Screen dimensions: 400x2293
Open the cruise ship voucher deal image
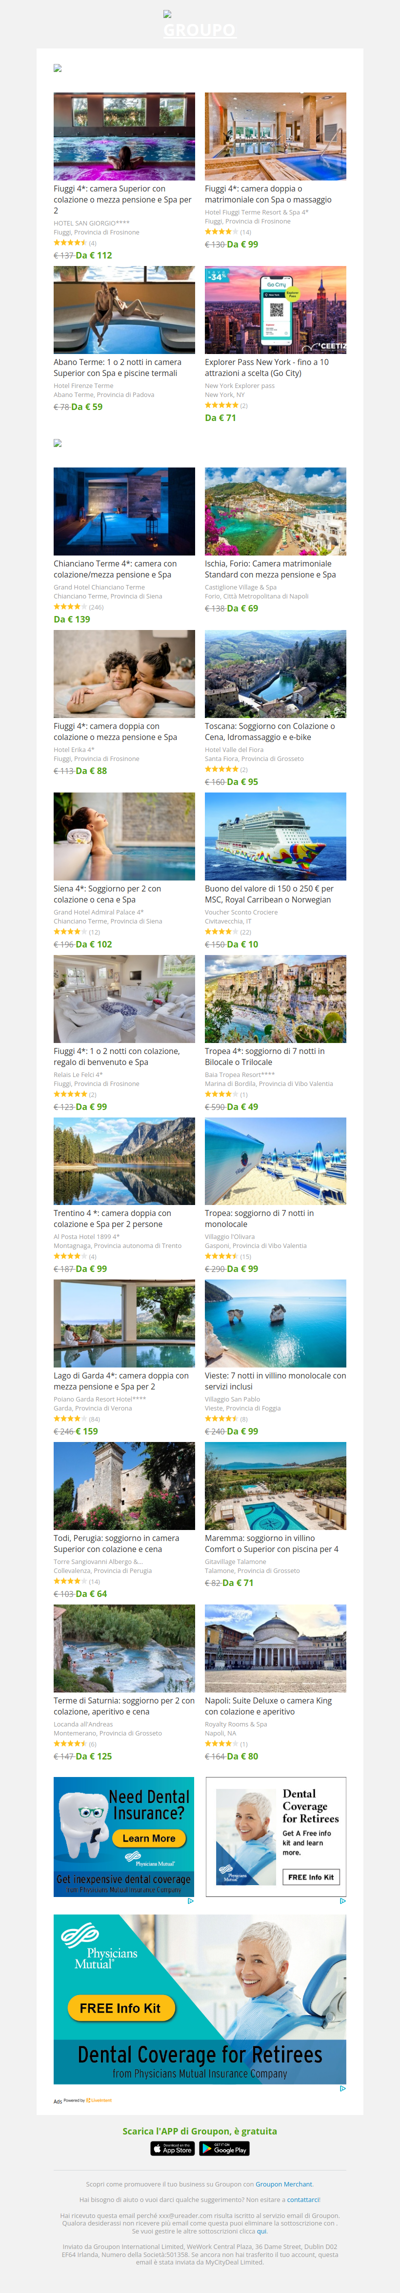[276, 836]
